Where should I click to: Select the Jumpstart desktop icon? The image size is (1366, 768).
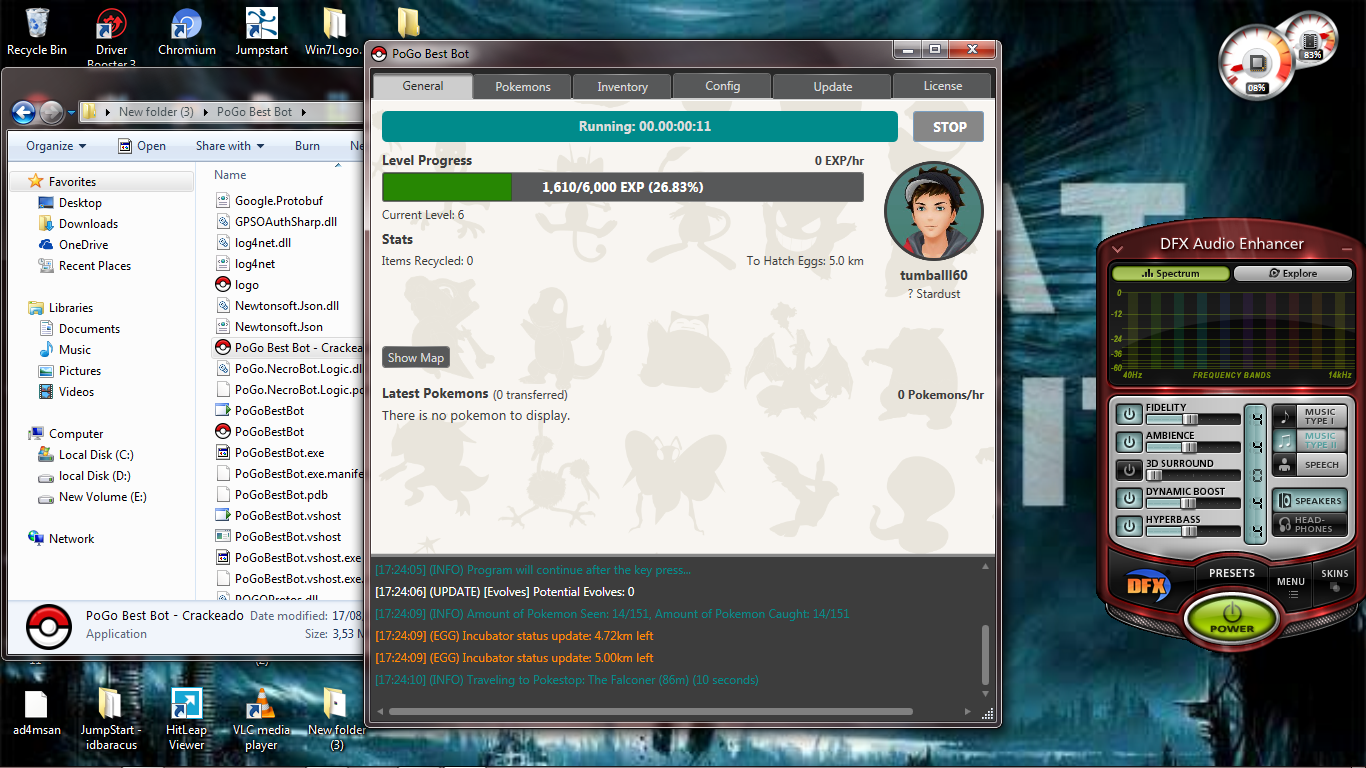262,32
